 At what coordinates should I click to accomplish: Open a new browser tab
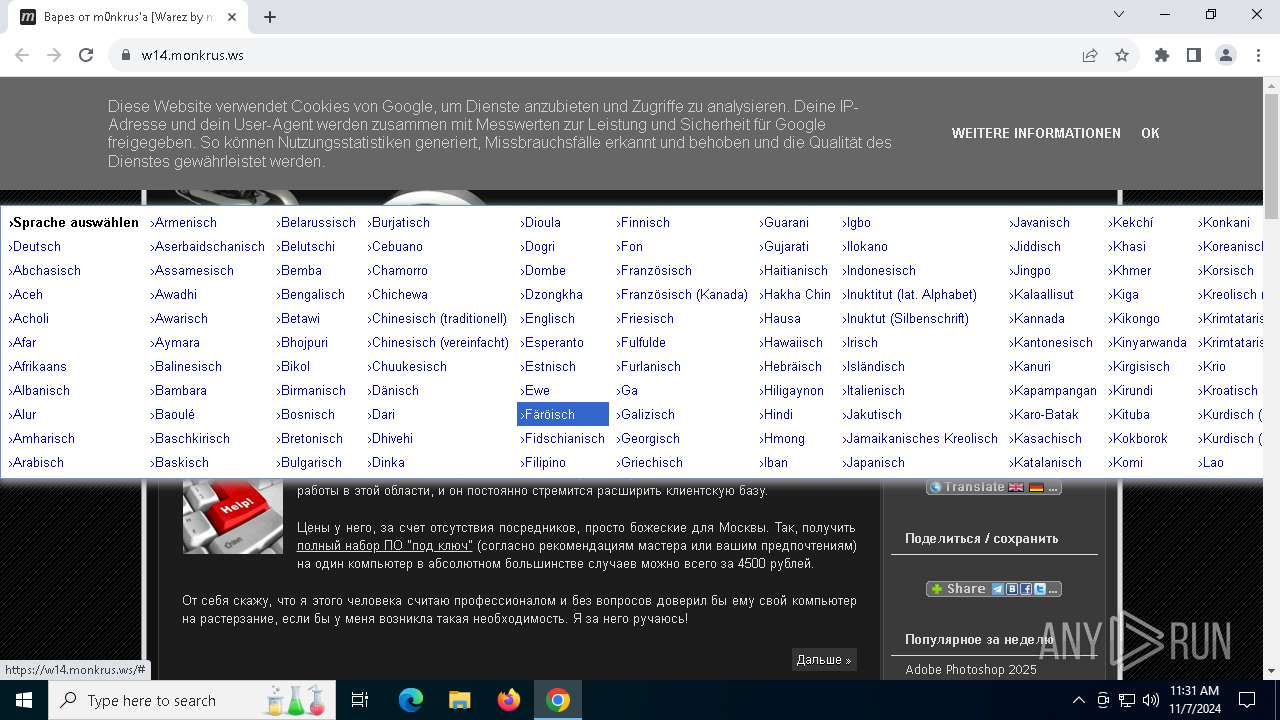270,17
